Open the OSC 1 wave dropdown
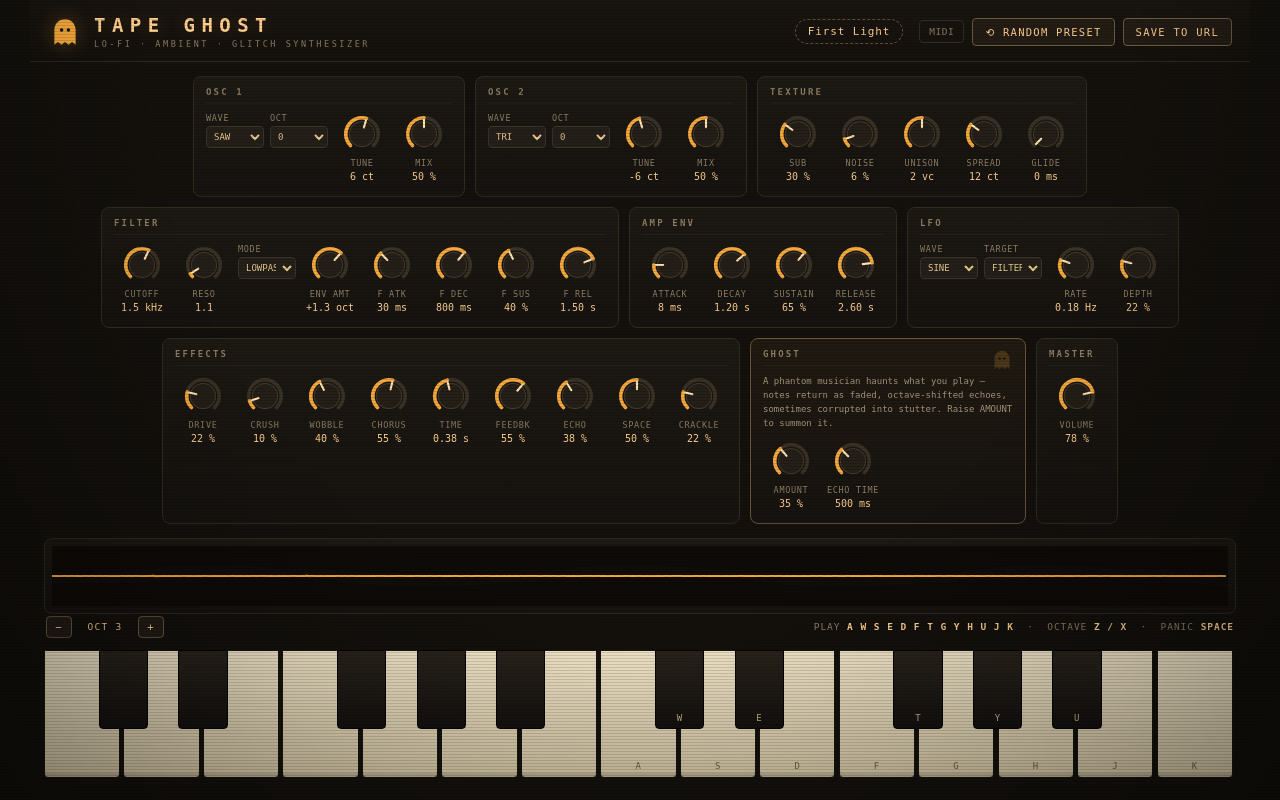The height and width of the screenshot is (800, 1280). [235, 137]
